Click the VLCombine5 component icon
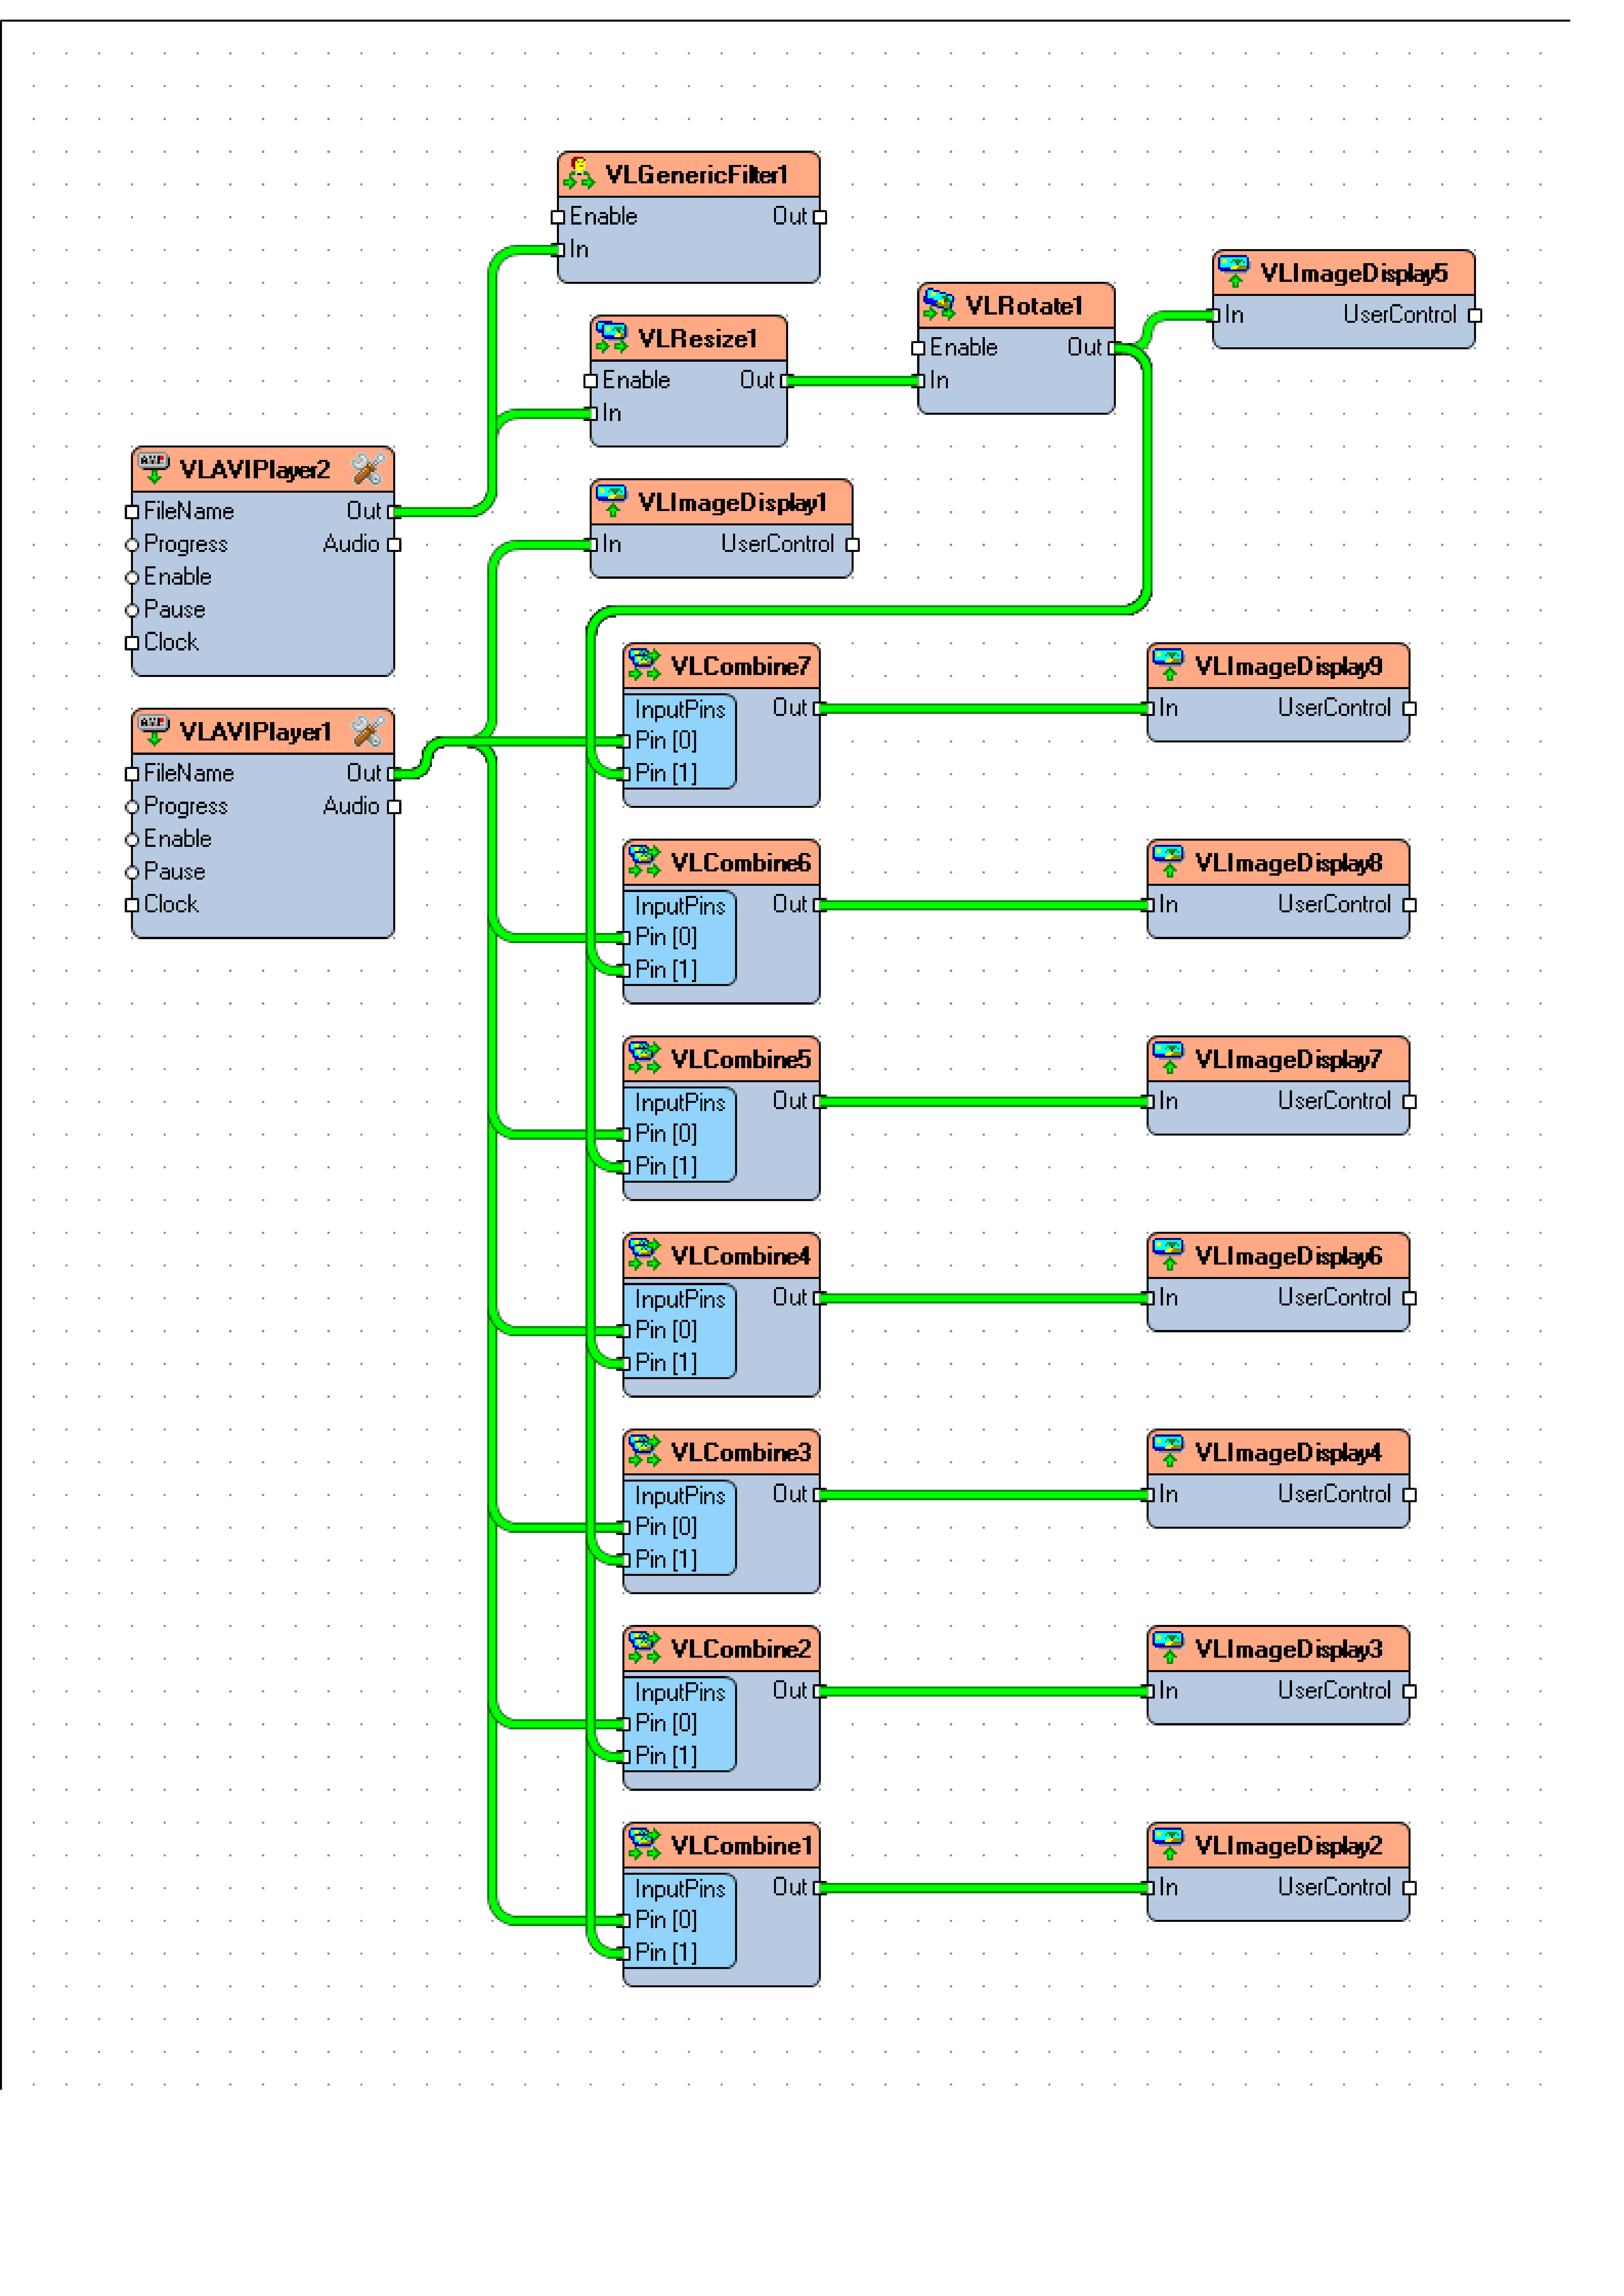Image resolution: width=1624 pixels, height=2296 pixels. coord(645,1058)
